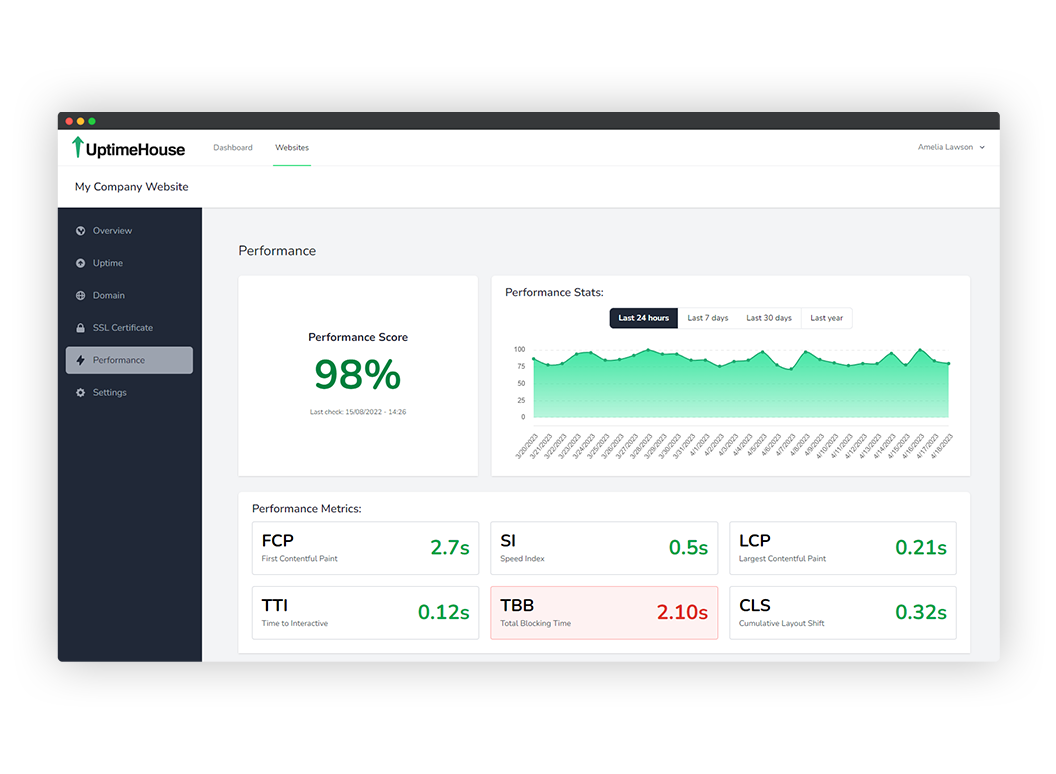Viewport: 1056px width, 774px height.
Task: Click the UptimeHouse arrow logo
Action: pos(78,147)
